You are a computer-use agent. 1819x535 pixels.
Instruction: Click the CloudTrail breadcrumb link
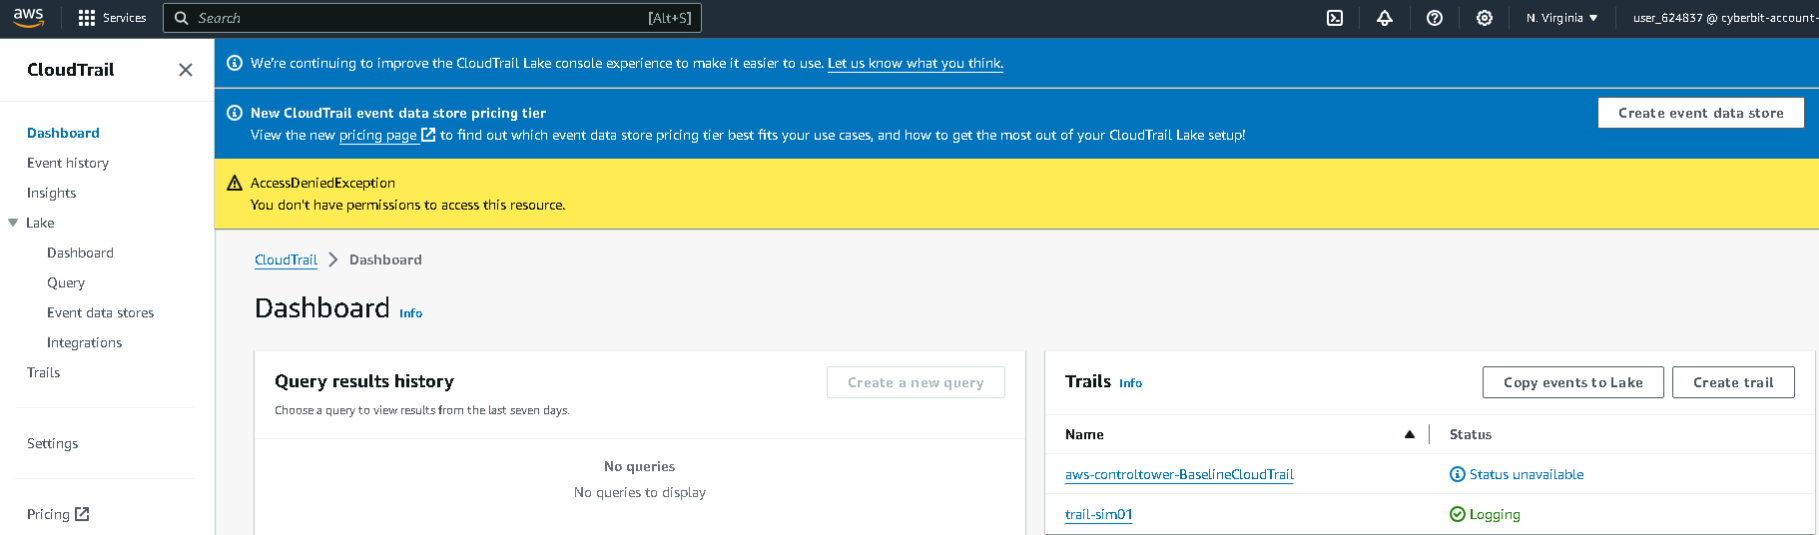[286, 260]
